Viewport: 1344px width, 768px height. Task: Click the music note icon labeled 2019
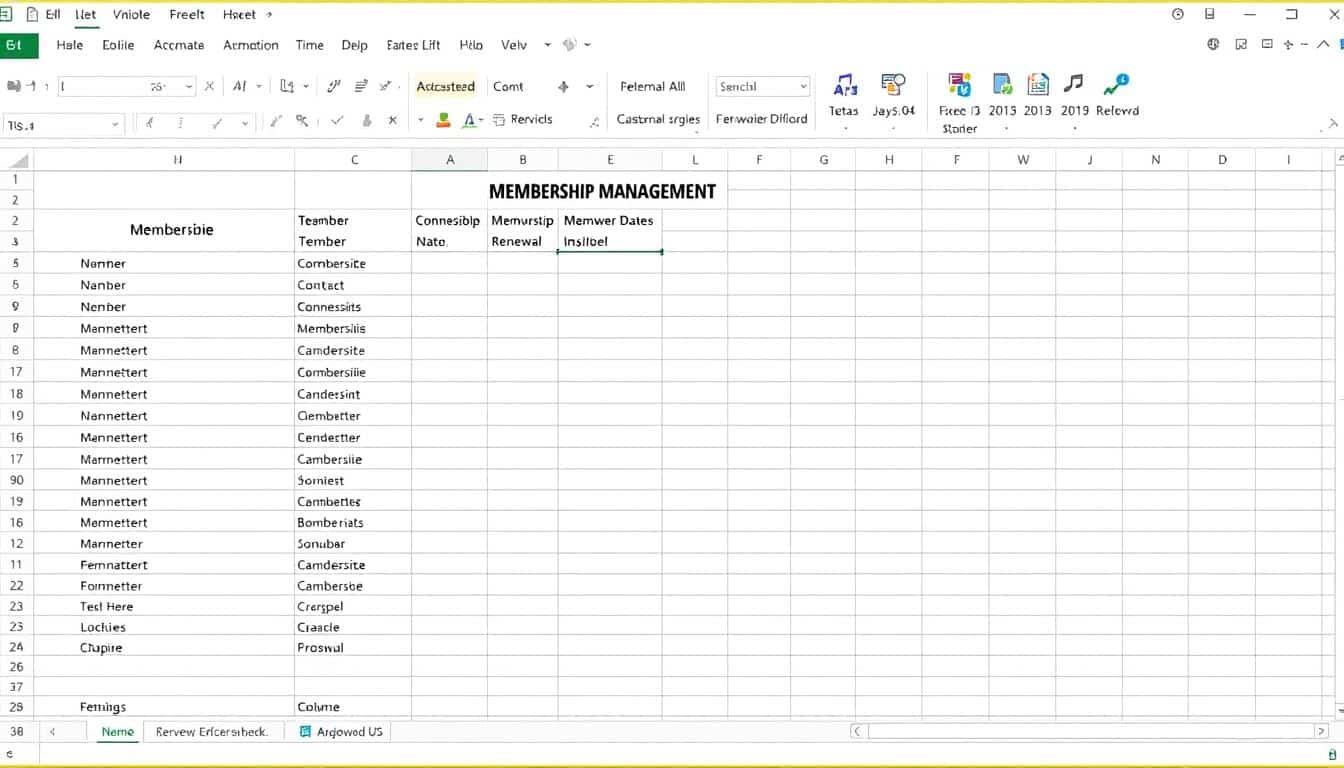pyautogui.click(x=1074, y=84)
